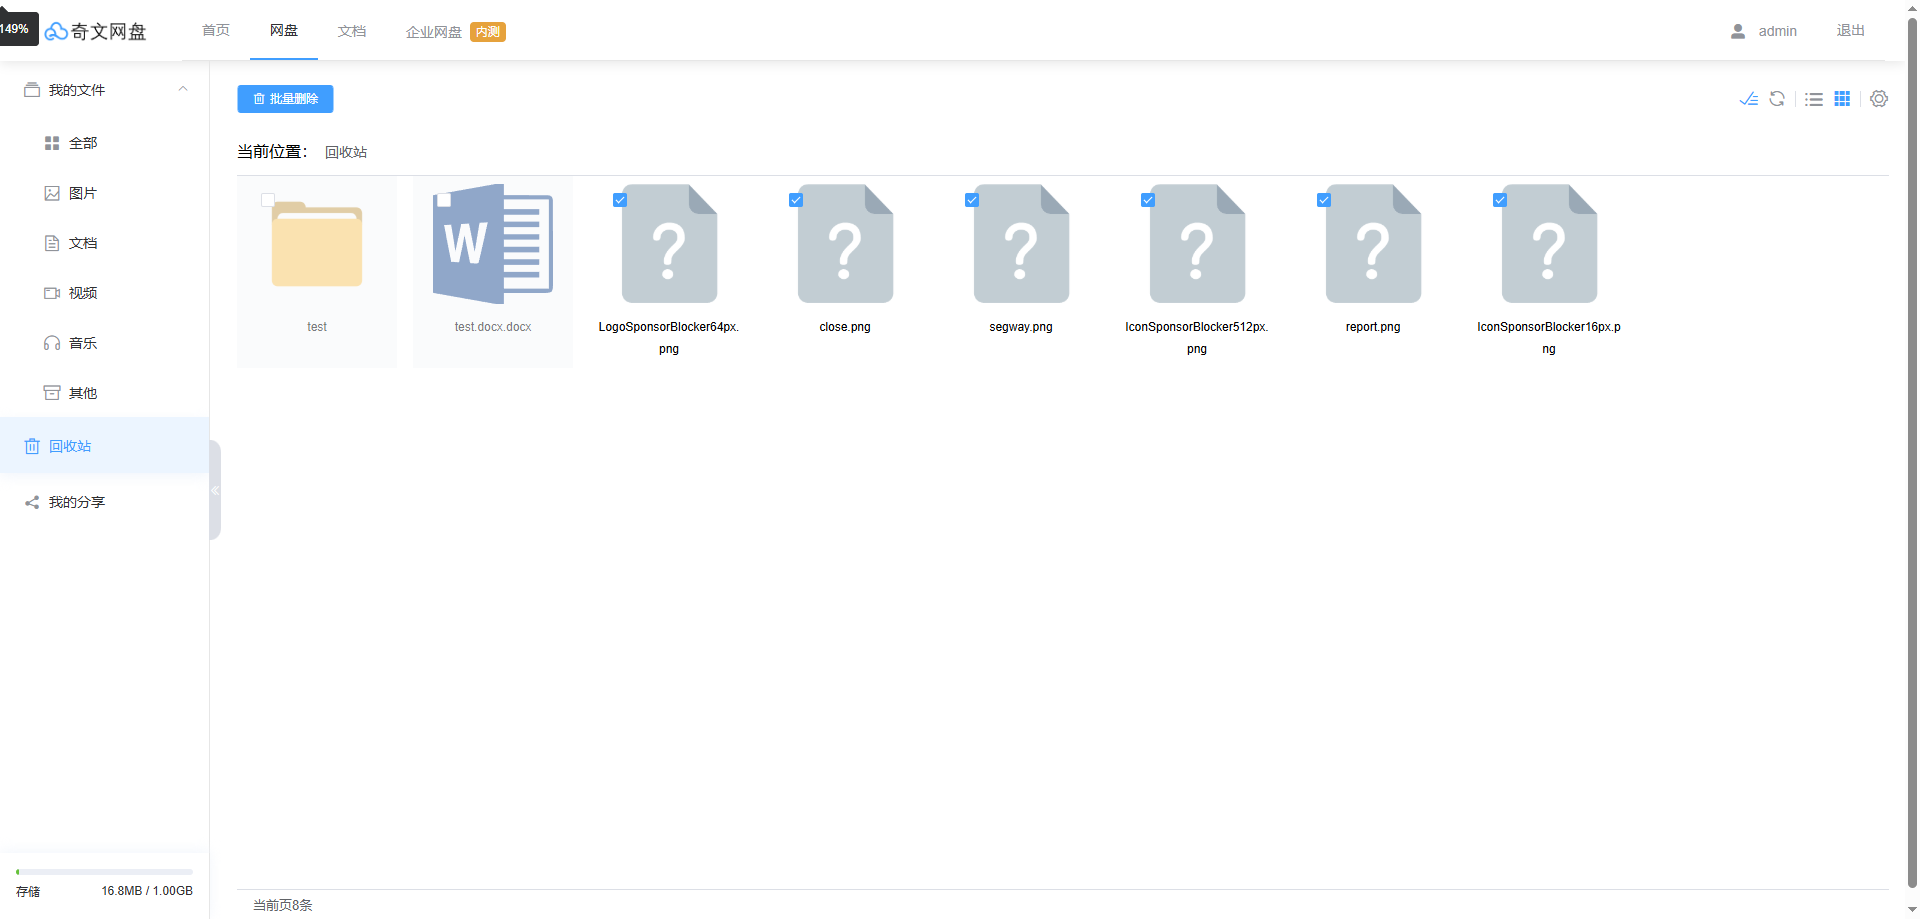Switch to list view layout
Screen dimensions: 1920x919
click(x=1814, y=99)
